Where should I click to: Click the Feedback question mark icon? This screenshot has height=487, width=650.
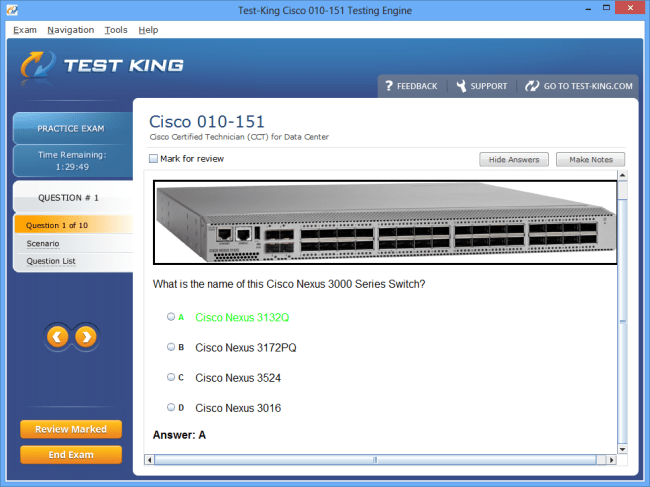point(388,86)
